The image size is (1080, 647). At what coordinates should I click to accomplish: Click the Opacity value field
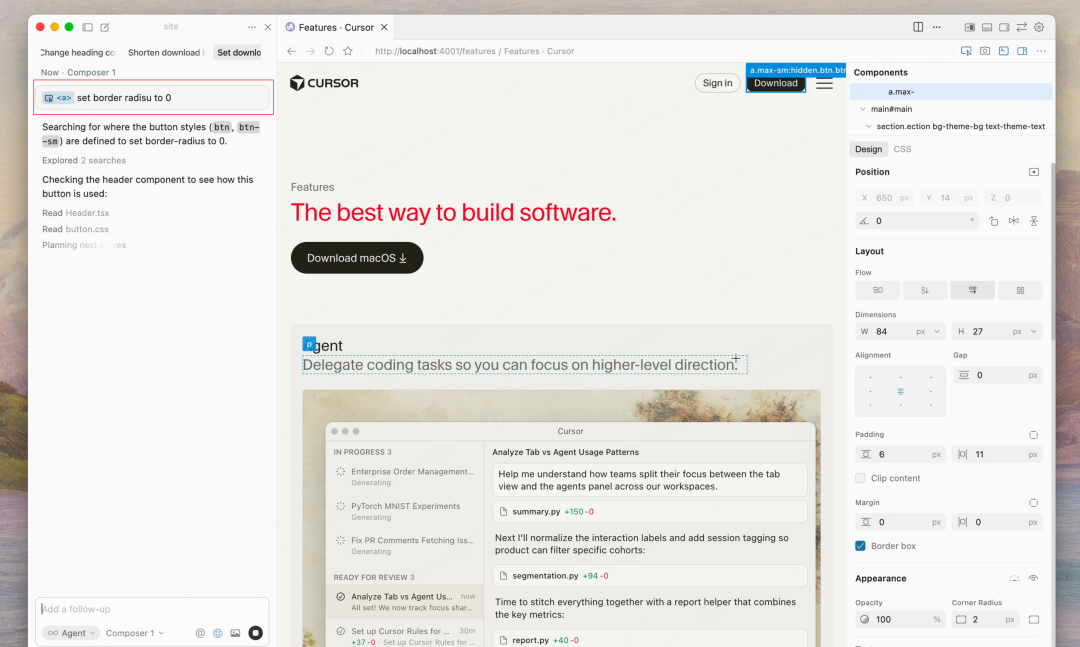pos(900,619)
